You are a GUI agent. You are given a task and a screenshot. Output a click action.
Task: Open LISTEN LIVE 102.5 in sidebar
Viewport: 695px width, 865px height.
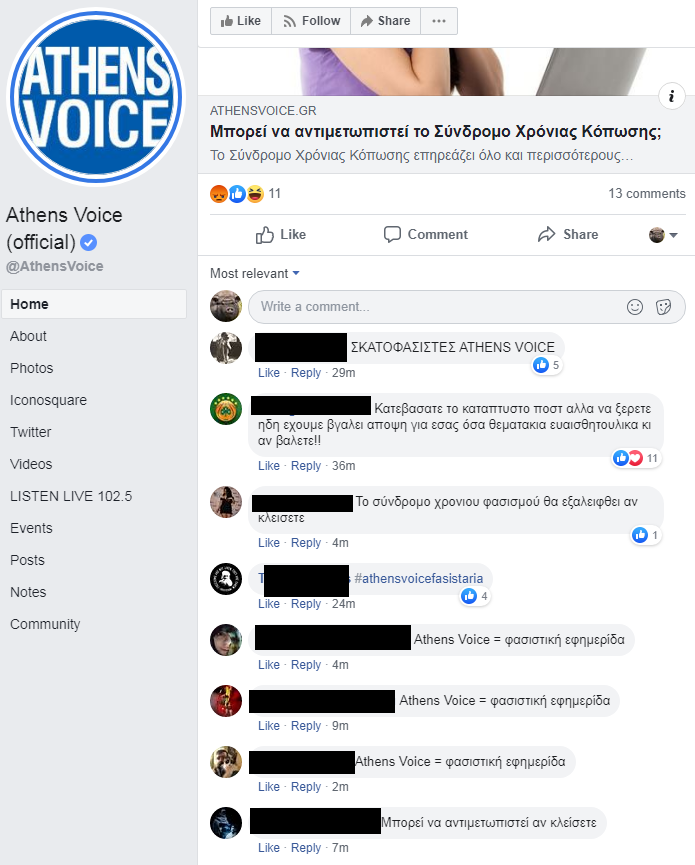(71, 496)
